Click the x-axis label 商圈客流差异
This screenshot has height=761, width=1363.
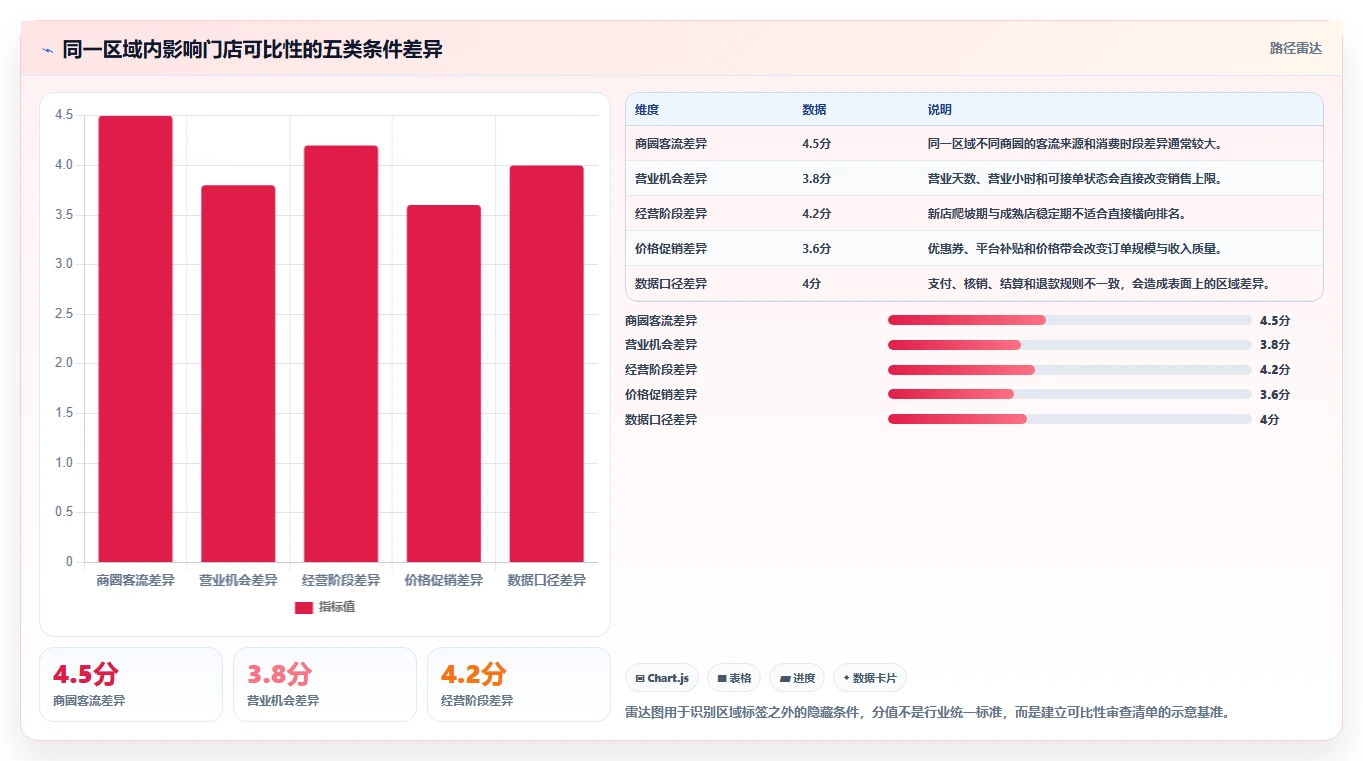click(x=135, y=580)
